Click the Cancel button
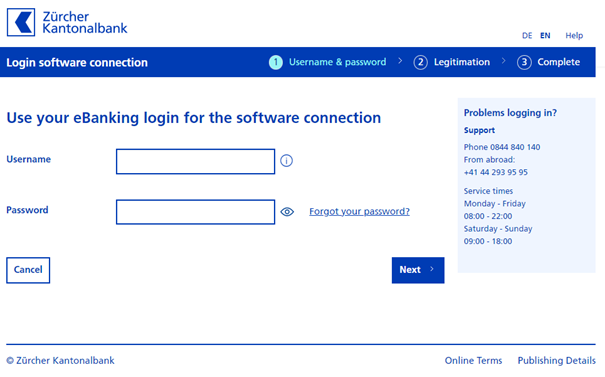The height and width of the screenshot is (377, 605). (28, 270)
